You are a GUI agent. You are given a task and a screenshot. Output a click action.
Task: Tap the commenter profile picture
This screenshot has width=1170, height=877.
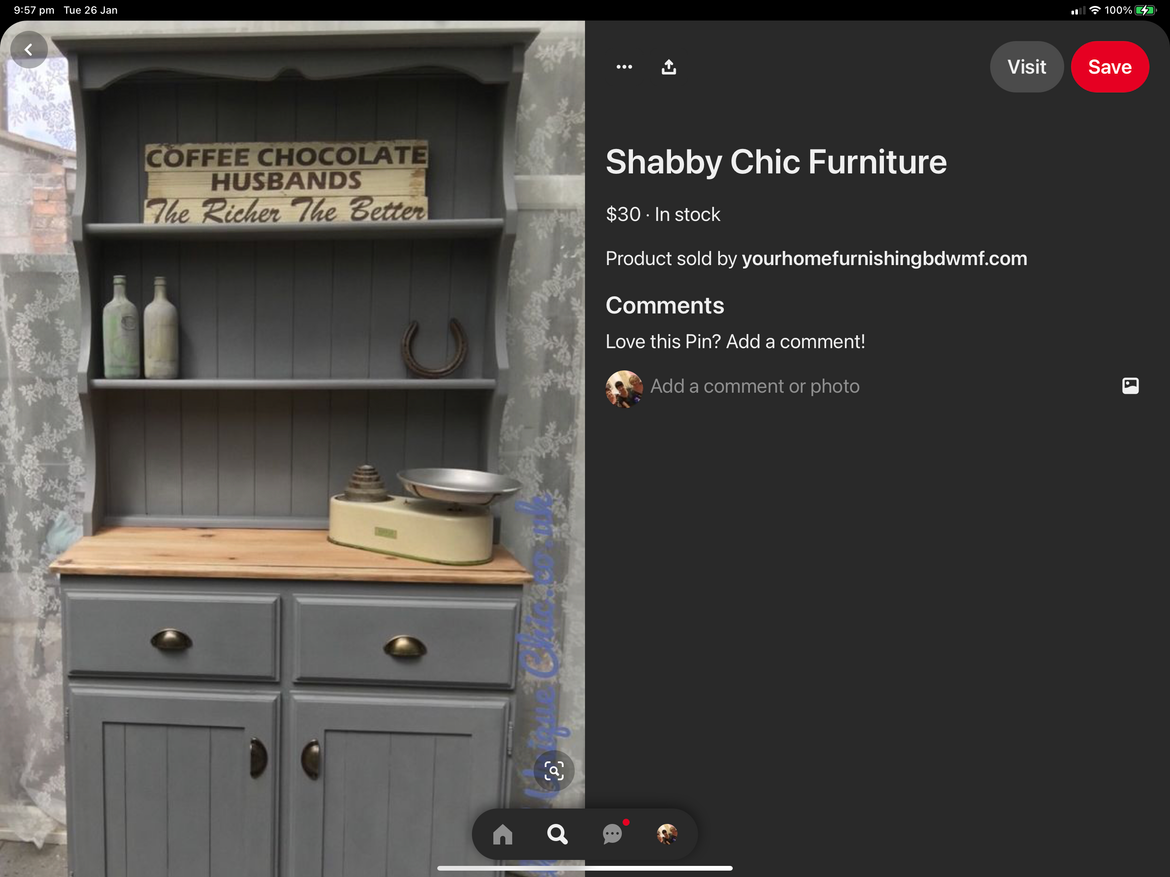(x=625, y=389)
